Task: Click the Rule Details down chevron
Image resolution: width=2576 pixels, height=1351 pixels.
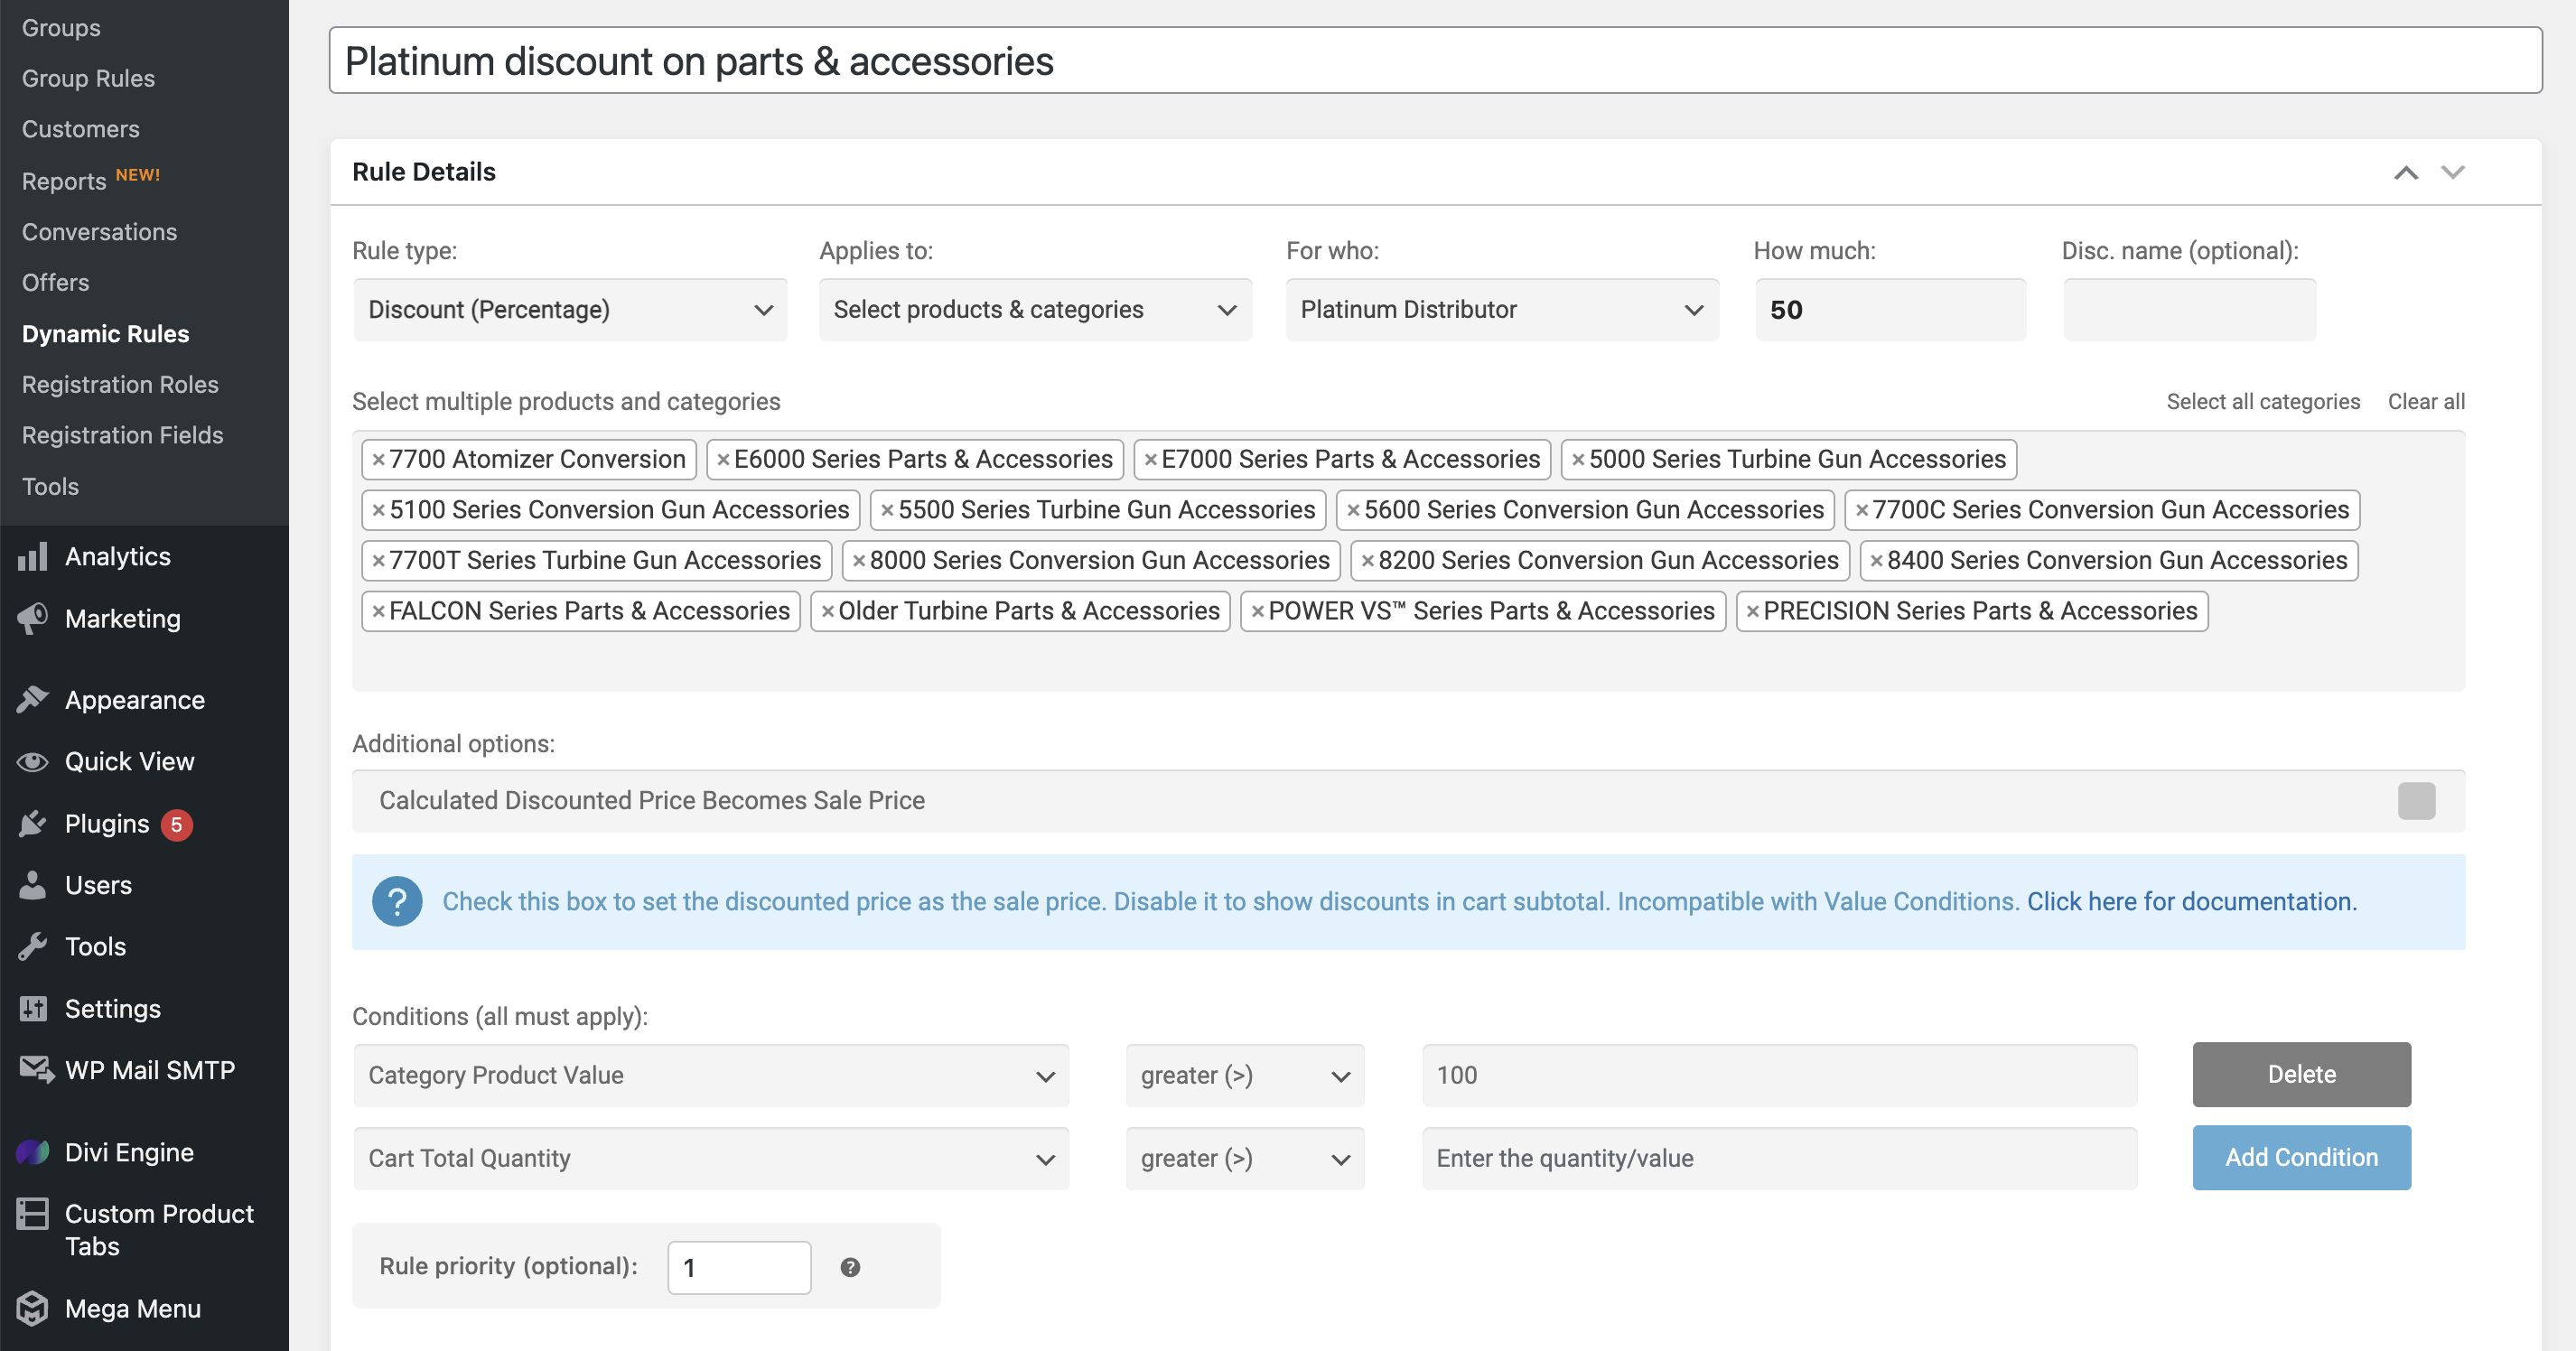Action: pos(2453,173)
